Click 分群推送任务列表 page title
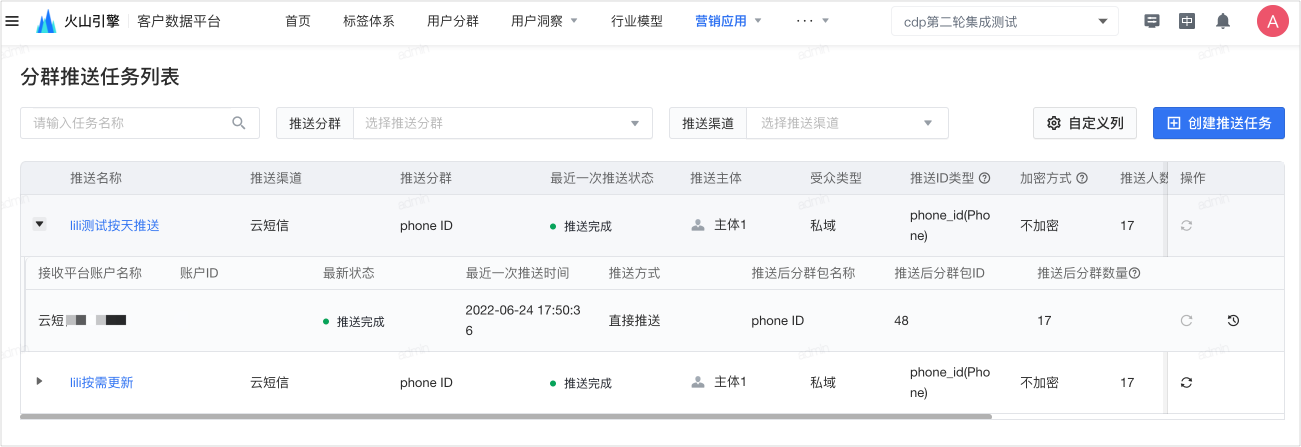1301x447 pixels. [x=100, y=77]
